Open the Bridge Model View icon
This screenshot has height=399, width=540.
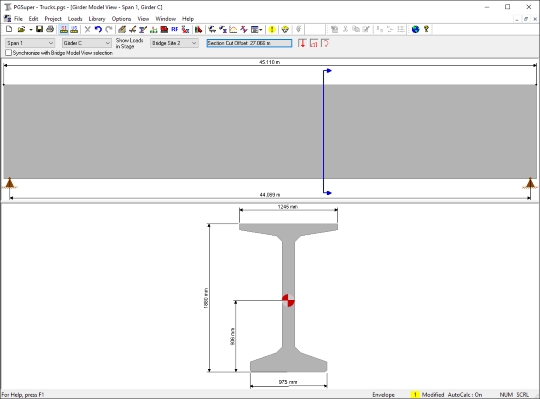[x=212, y=29]
